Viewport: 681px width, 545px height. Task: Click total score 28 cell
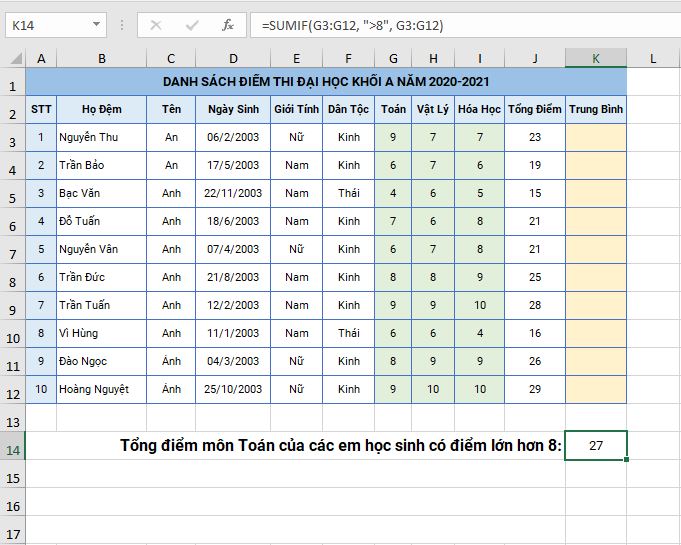point(535,305)
